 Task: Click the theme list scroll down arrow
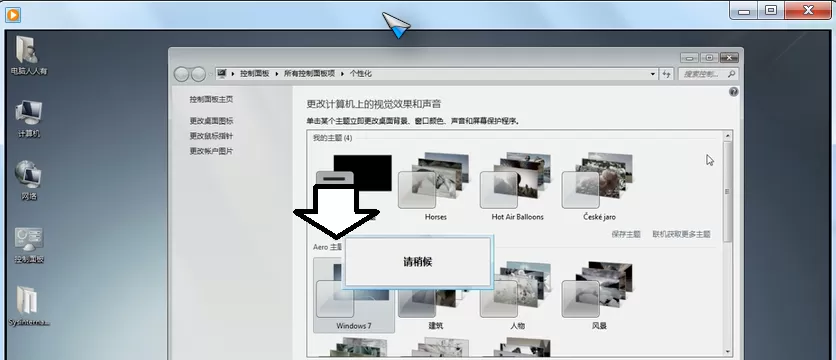(x=727, y=351)
